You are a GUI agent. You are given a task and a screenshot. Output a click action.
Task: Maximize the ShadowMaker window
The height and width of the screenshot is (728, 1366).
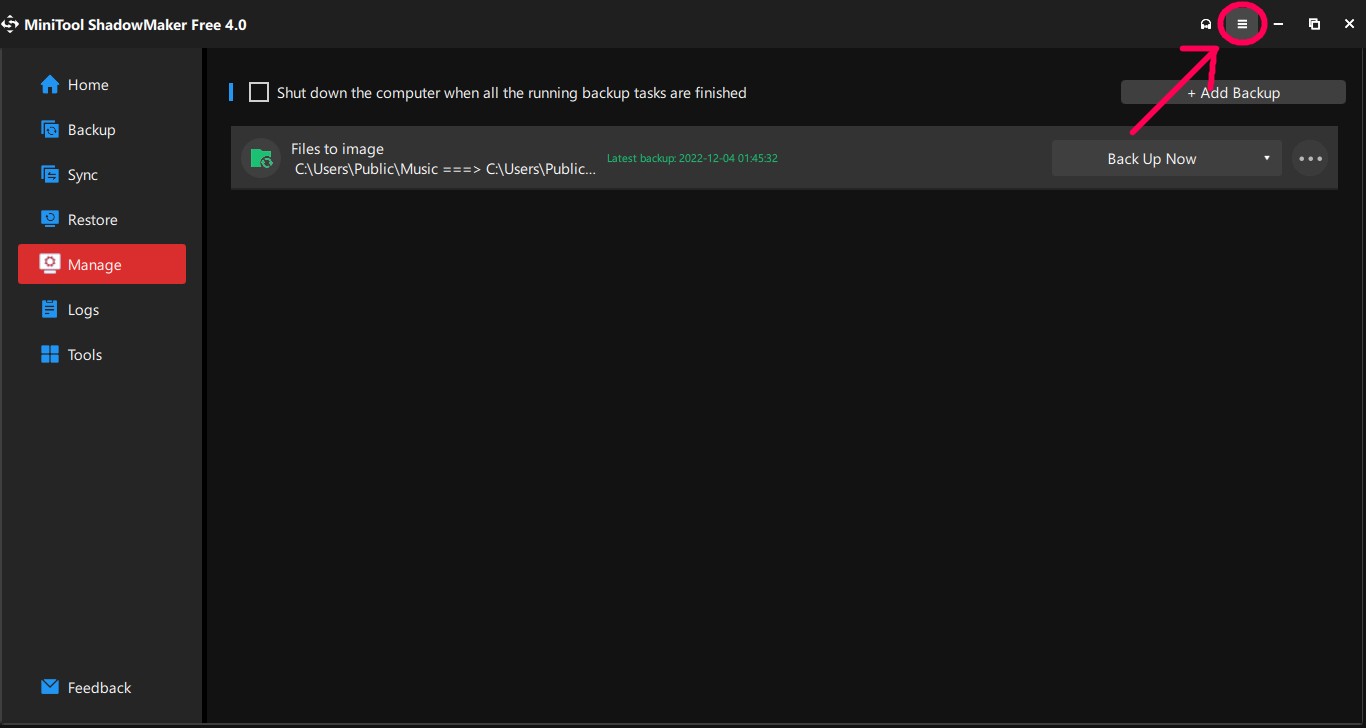[x=1314, y=24]
